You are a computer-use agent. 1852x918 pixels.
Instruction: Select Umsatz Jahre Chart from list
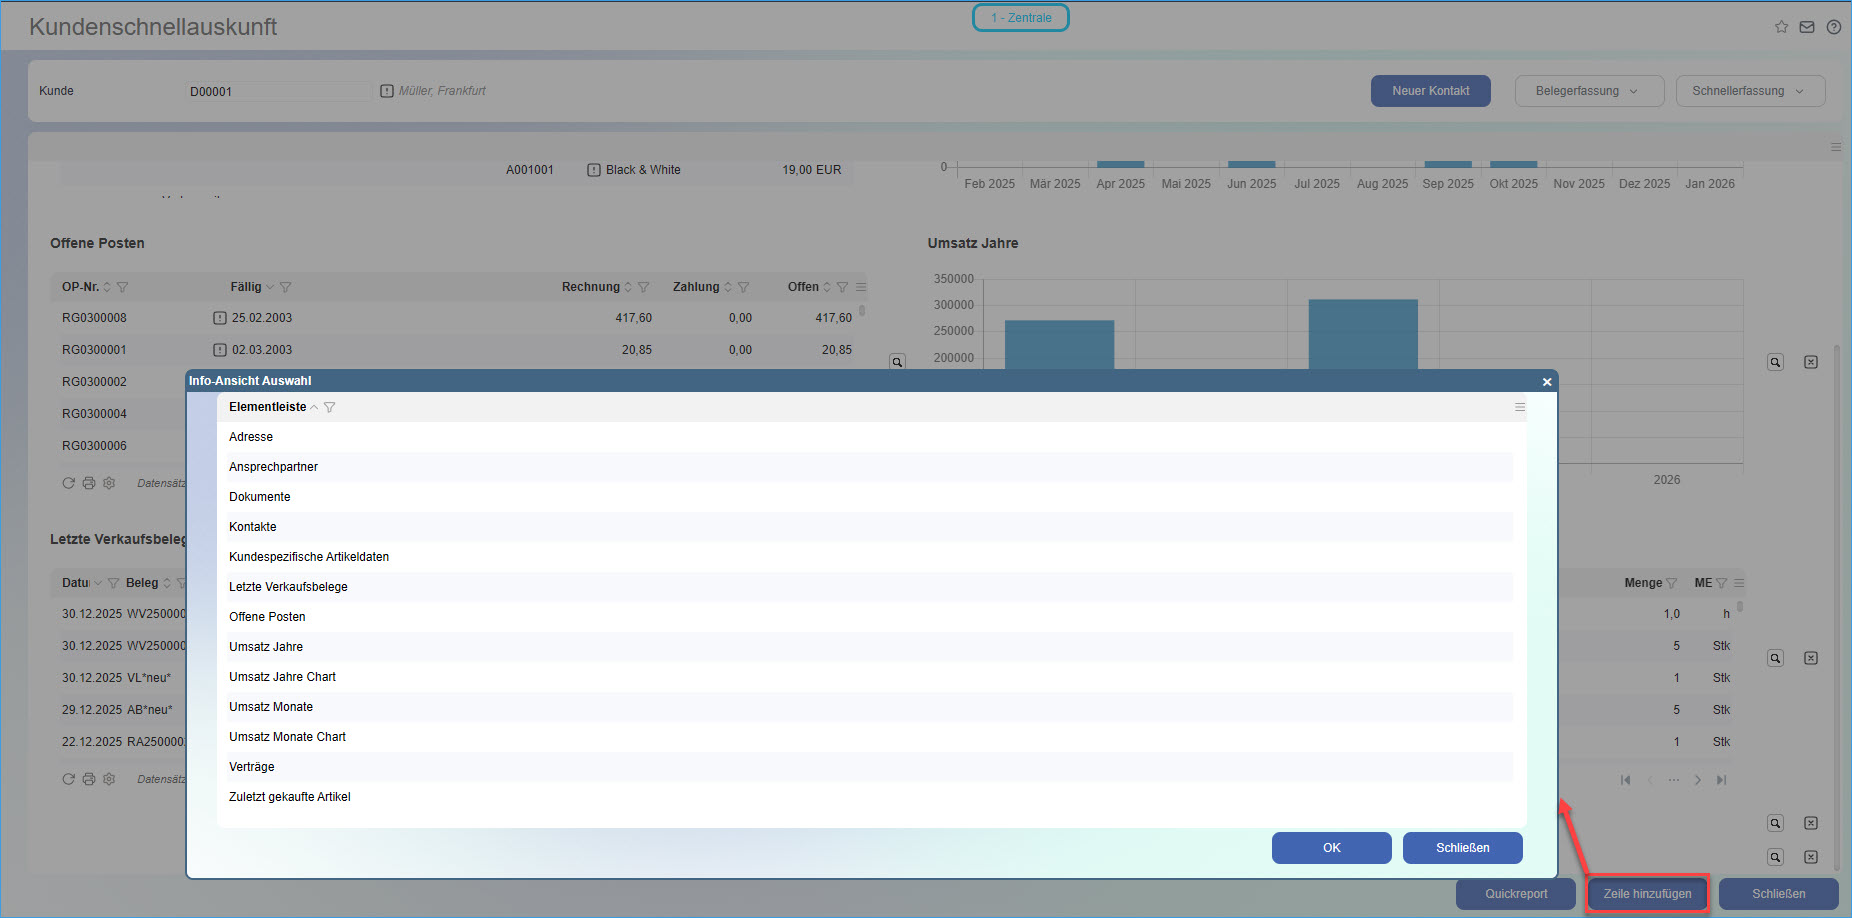(x=282, y=677)
